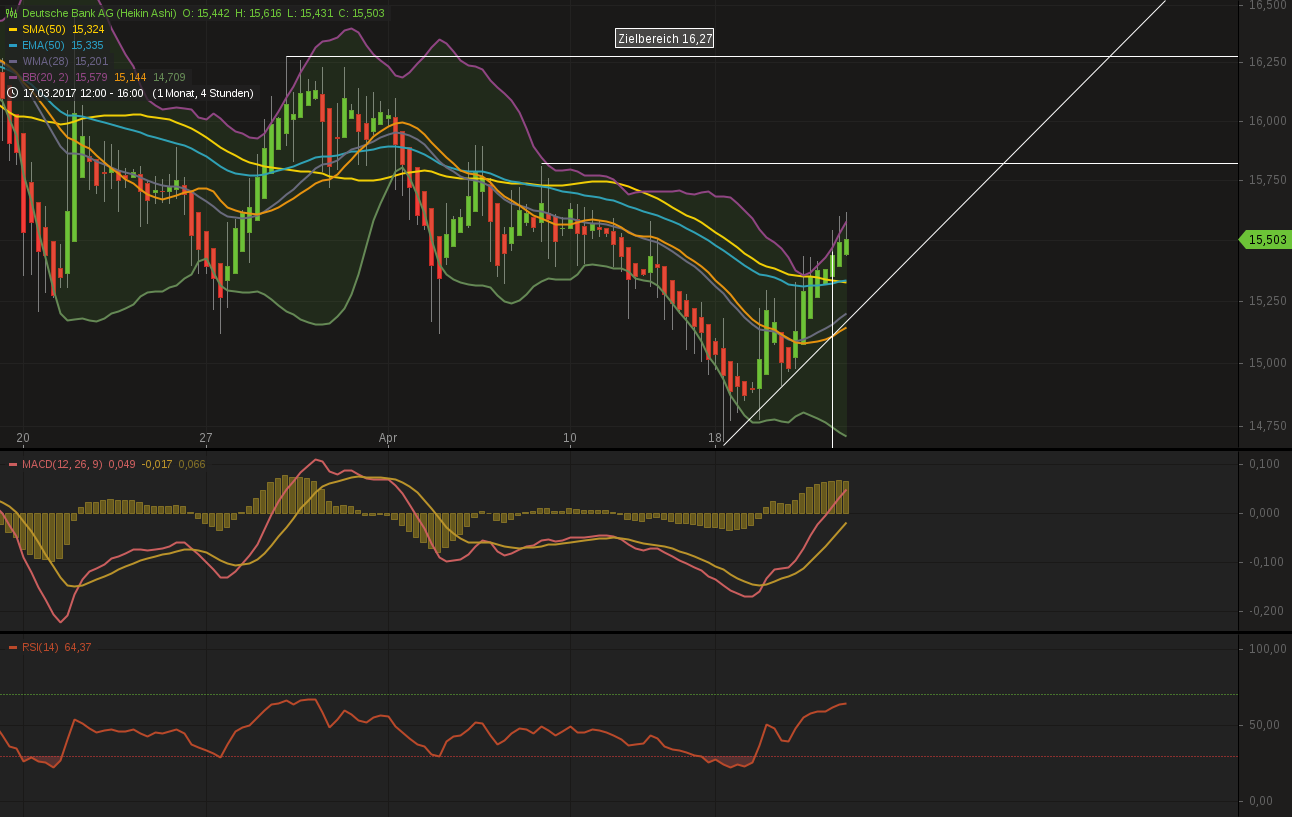The image size is (1292, 817).
Task: Click the (1 Monat, 4 Stunden) timeframe text
Action: 203,93
